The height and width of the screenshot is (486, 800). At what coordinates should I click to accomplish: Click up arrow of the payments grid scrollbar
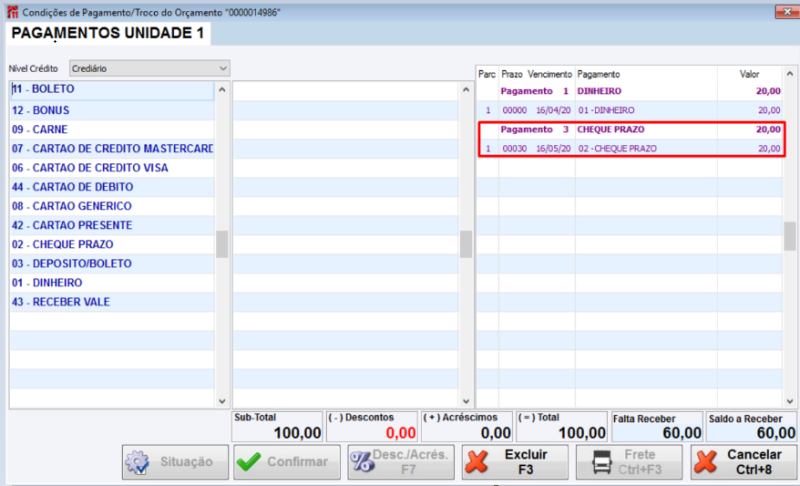(790, 74)
